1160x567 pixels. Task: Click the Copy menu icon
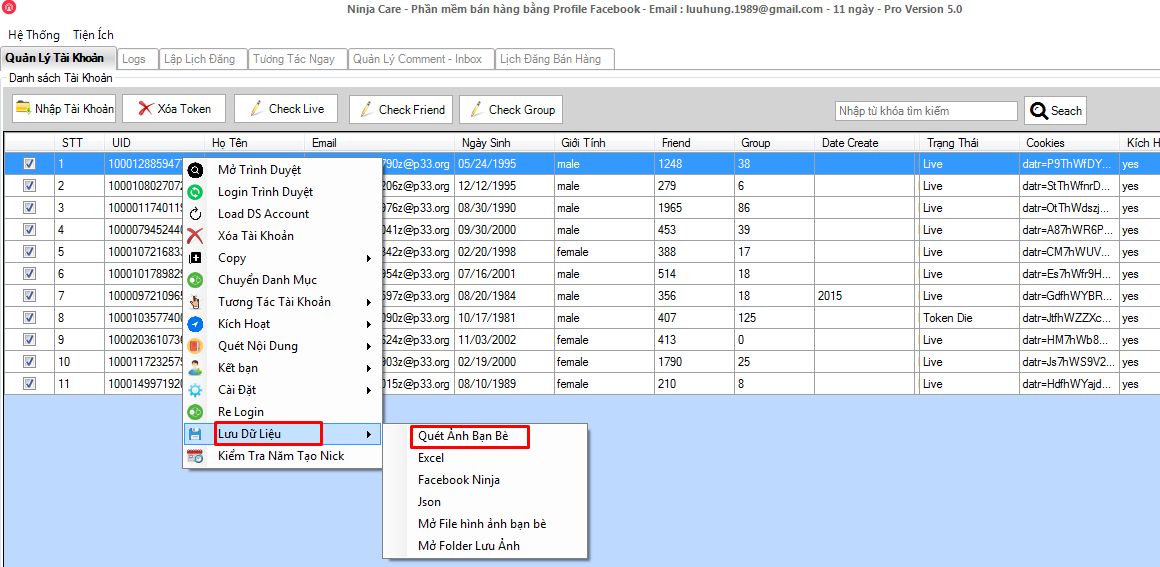pyautogui.click(x=195, y=258)
